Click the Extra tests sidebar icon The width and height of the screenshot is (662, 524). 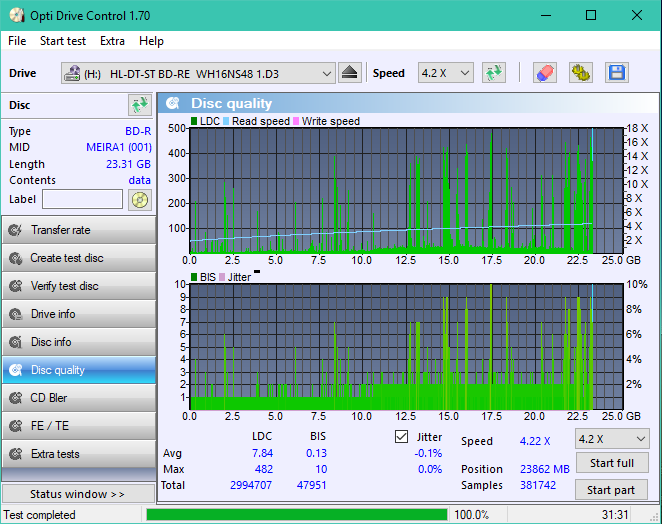pyautogui.click(x=16, y=454)
